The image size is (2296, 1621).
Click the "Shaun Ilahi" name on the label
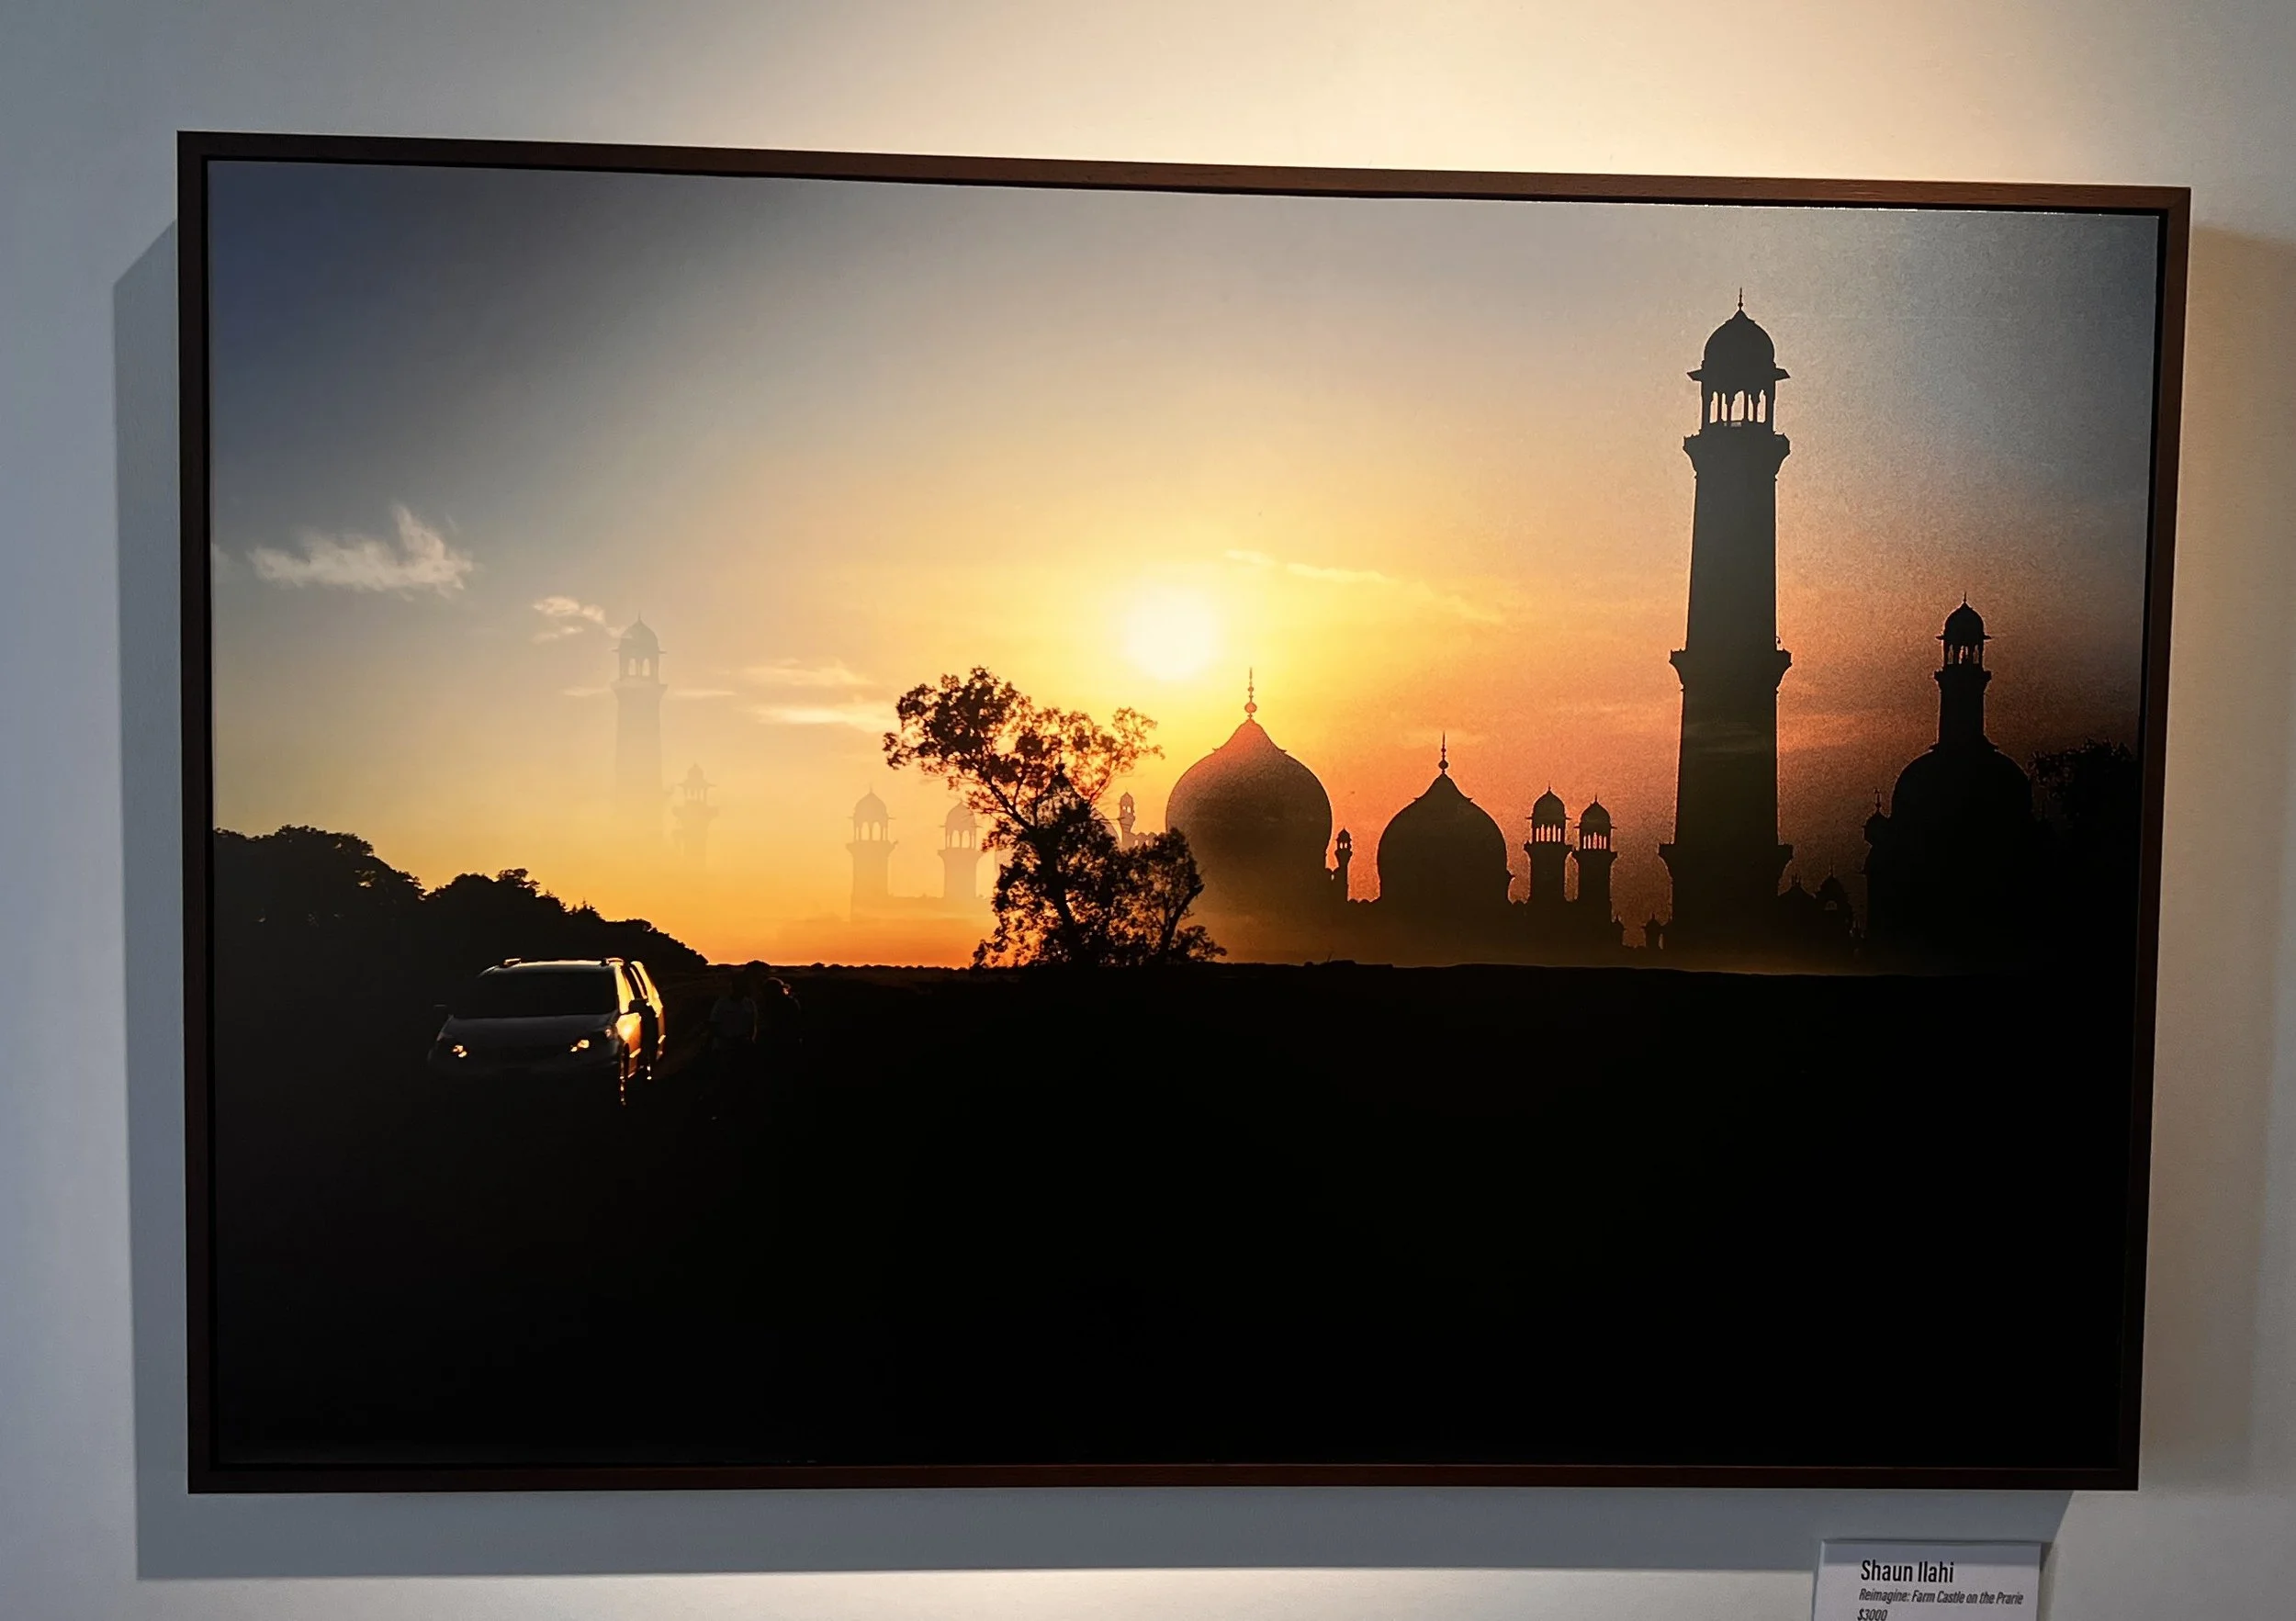[x=1905, y=1571]
